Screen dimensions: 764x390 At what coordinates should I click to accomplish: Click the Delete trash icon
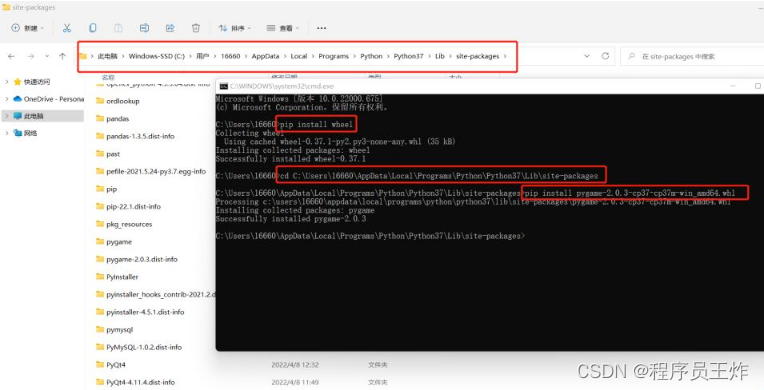click(196, 28)
